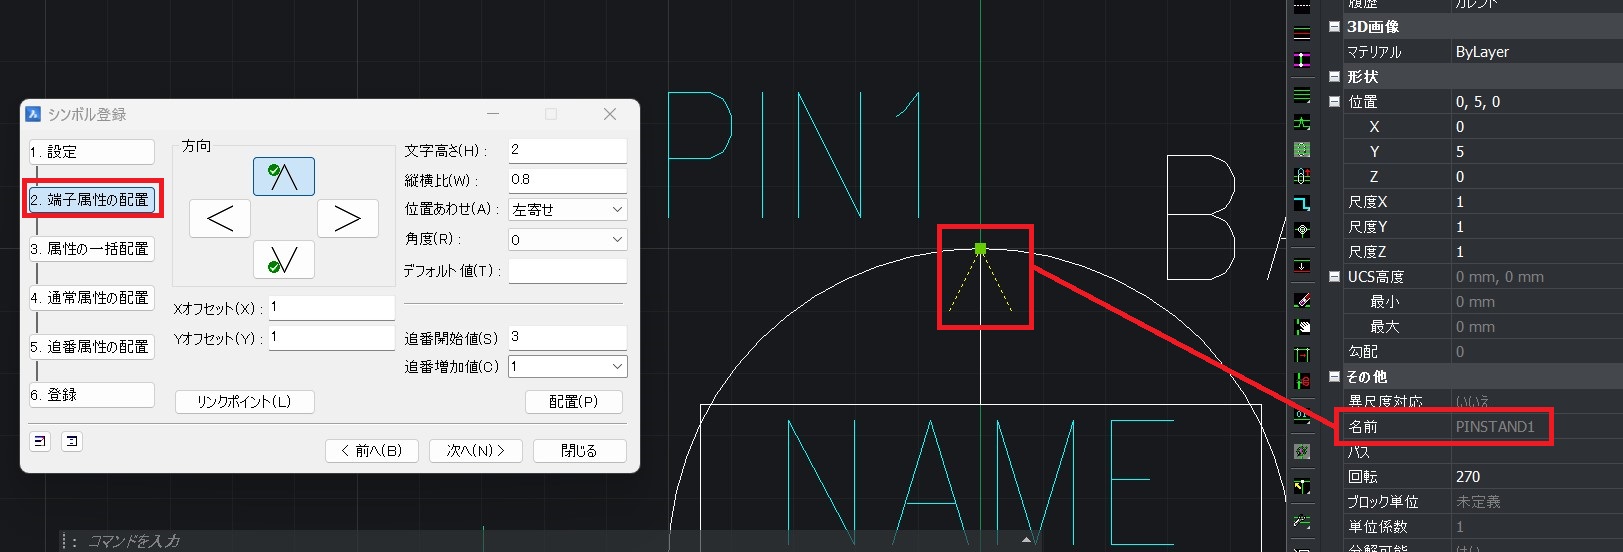Click the right small icon below step 6

[72, 440]
